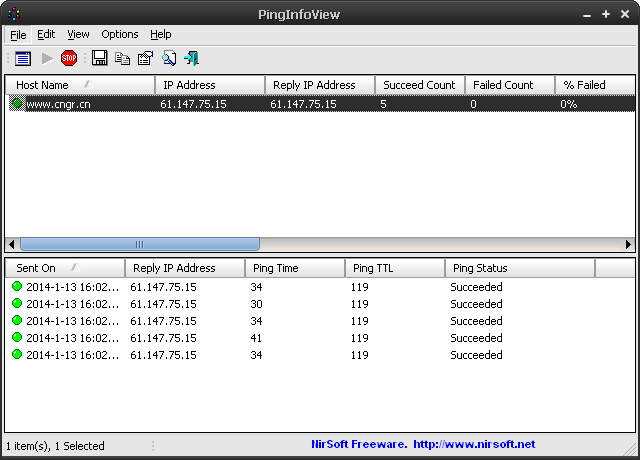Image resolution: width=640 pixels, height=460 pixels.
Task: Sort by % Failed column header
Action: [x=595, y=85]
